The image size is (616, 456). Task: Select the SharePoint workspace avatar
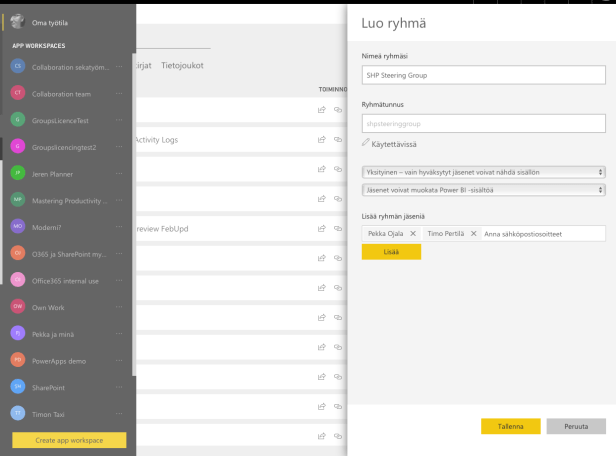[x=18, y=386]
